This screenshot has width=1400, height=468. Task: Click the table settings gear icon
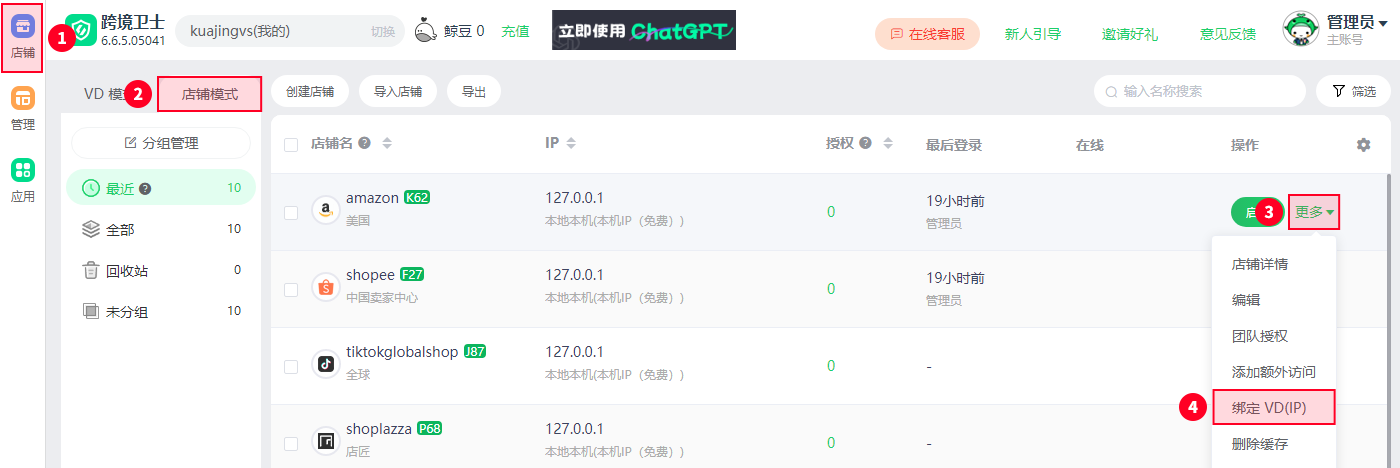1363,145
